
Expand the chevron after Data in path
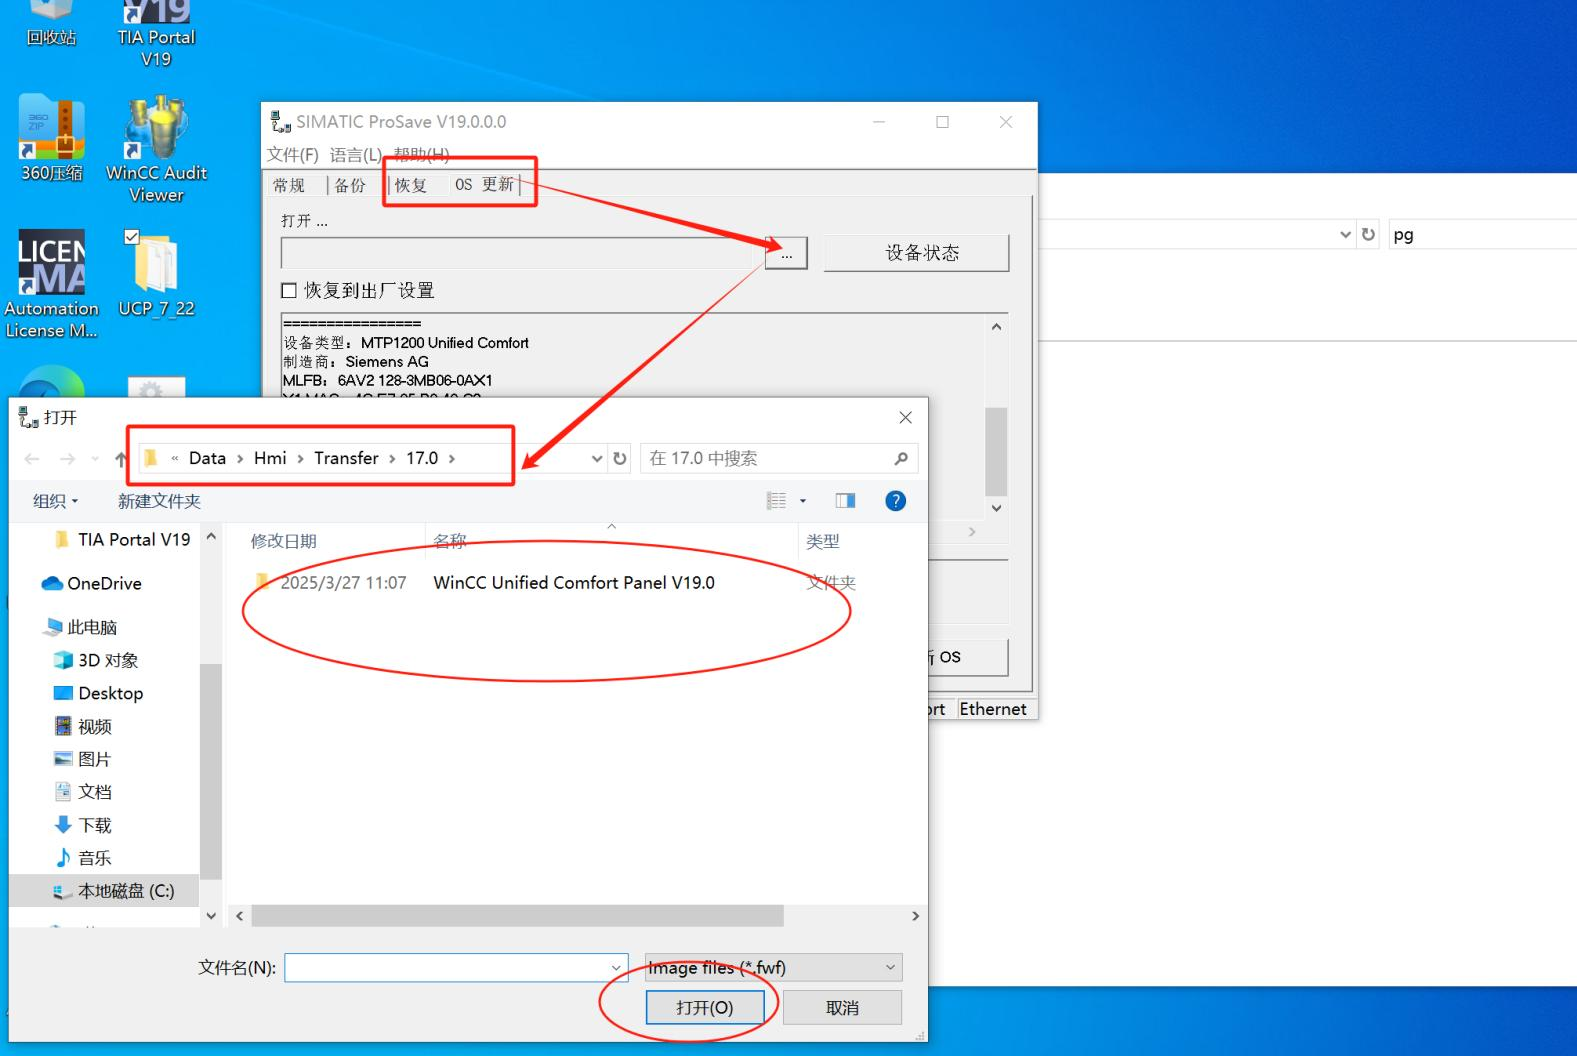240,458
